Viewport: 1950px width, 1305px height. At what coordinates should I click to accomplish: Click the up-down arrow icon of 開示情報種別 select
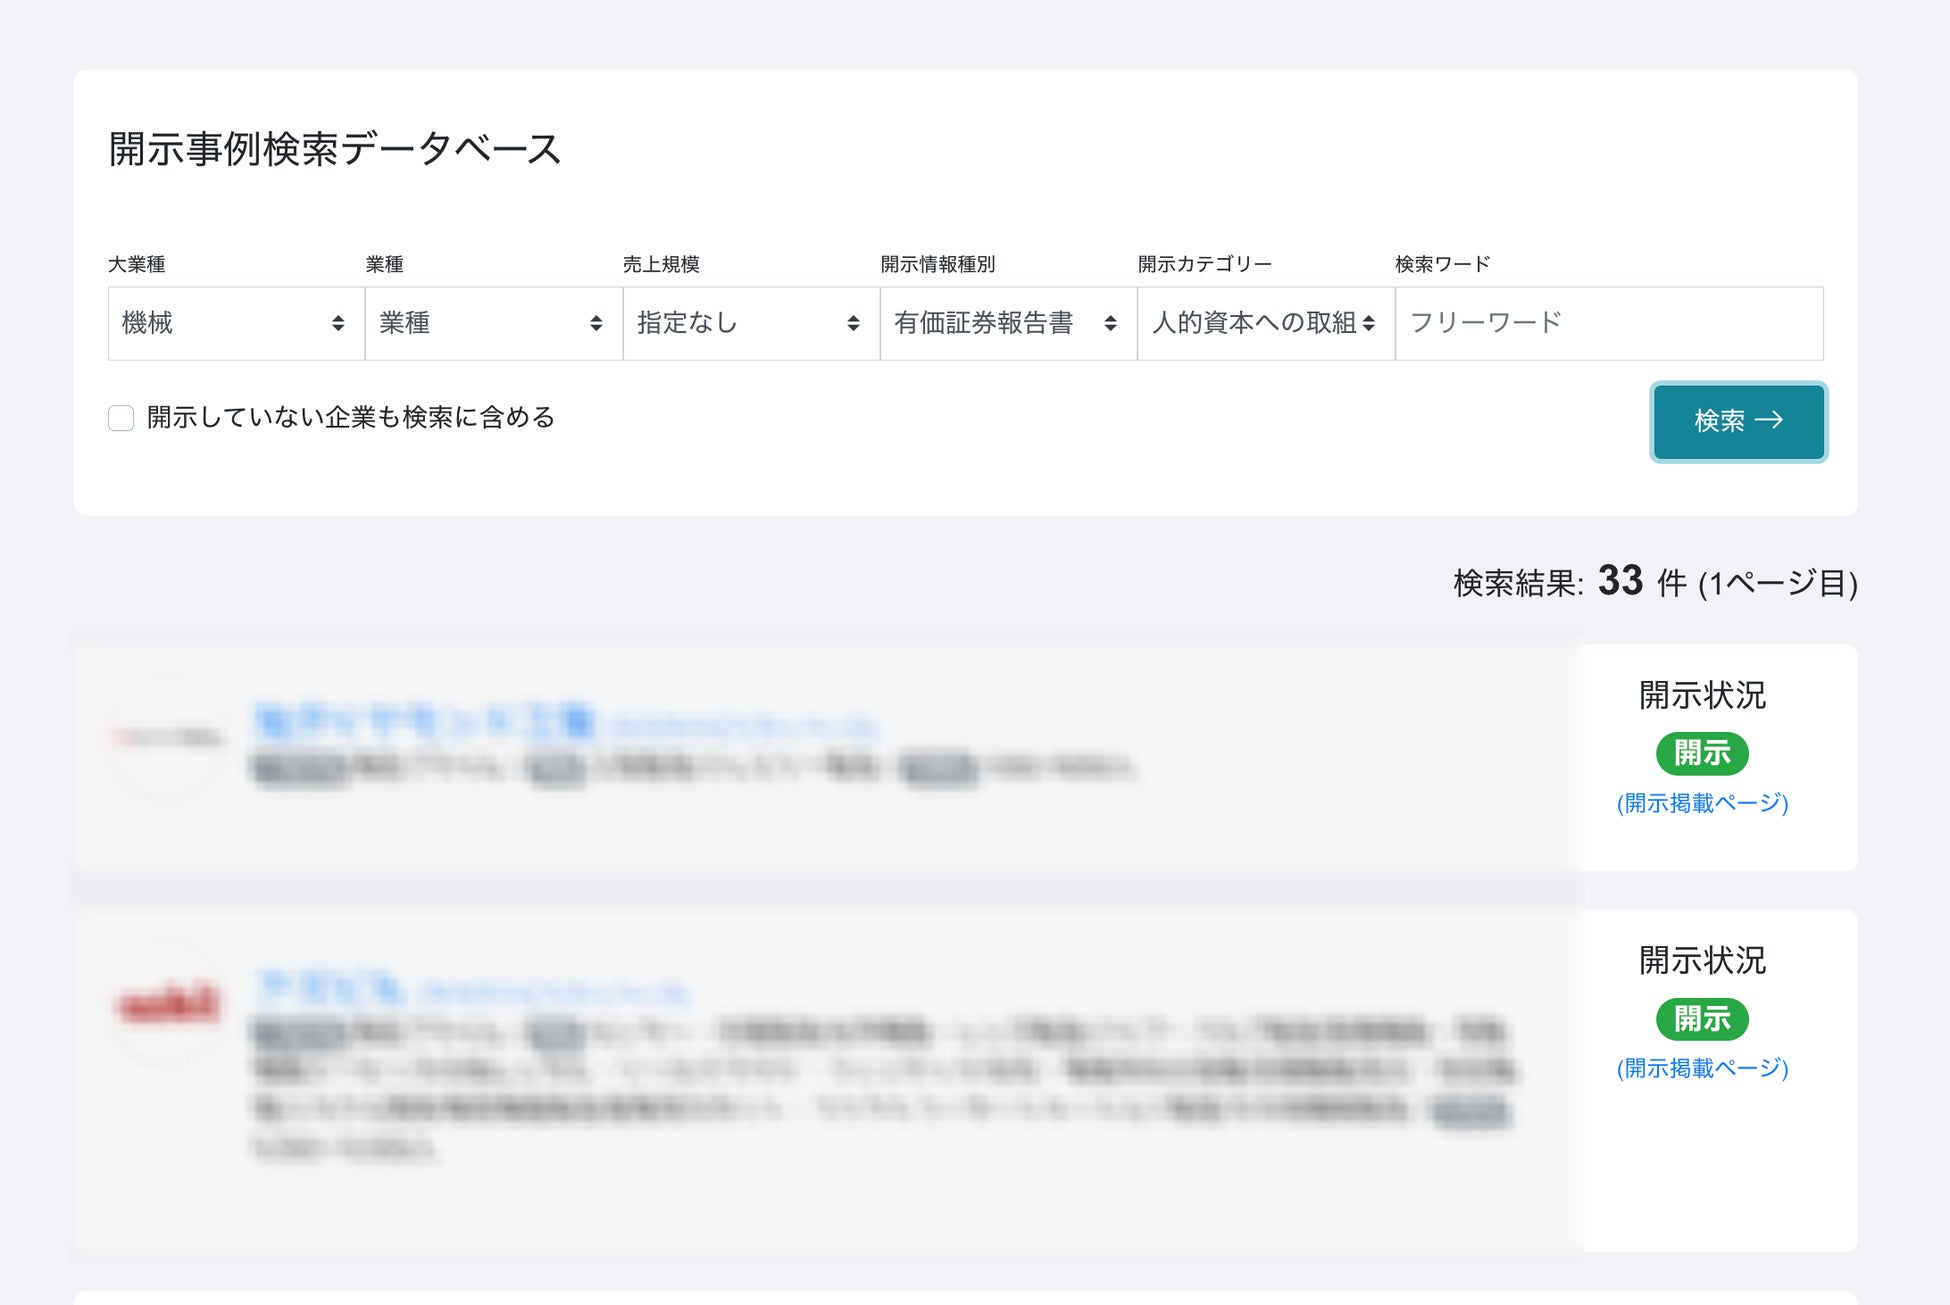[1110, 323]
